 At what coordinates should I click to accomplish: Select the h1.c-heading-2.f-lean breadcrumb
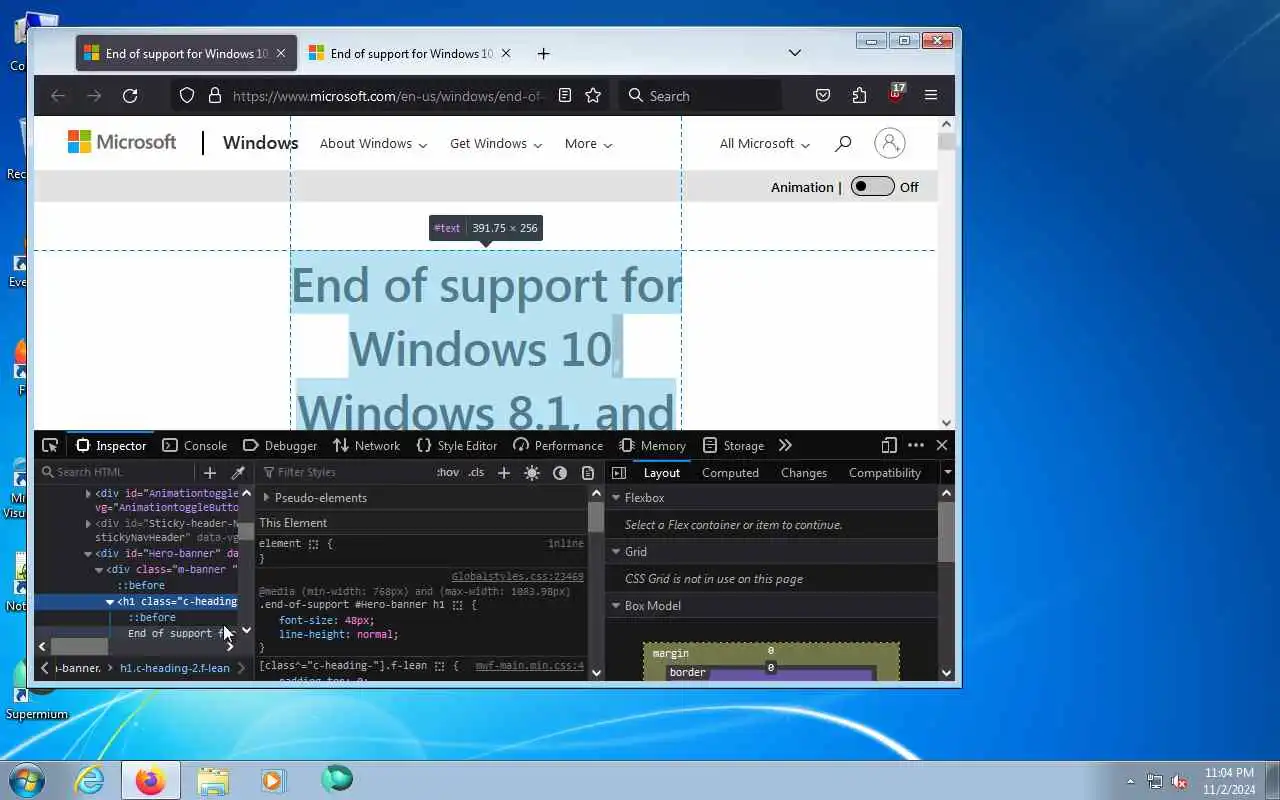[175, 668]
